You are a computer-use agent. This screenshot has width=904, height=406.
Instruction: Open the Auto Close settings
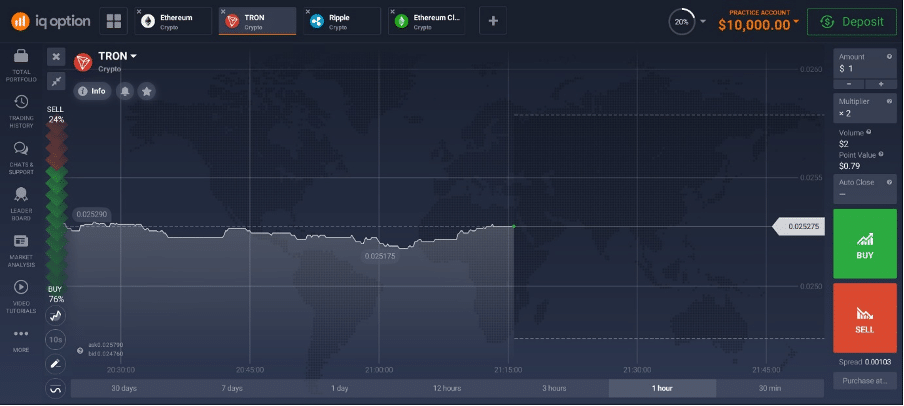pos(865,188)
